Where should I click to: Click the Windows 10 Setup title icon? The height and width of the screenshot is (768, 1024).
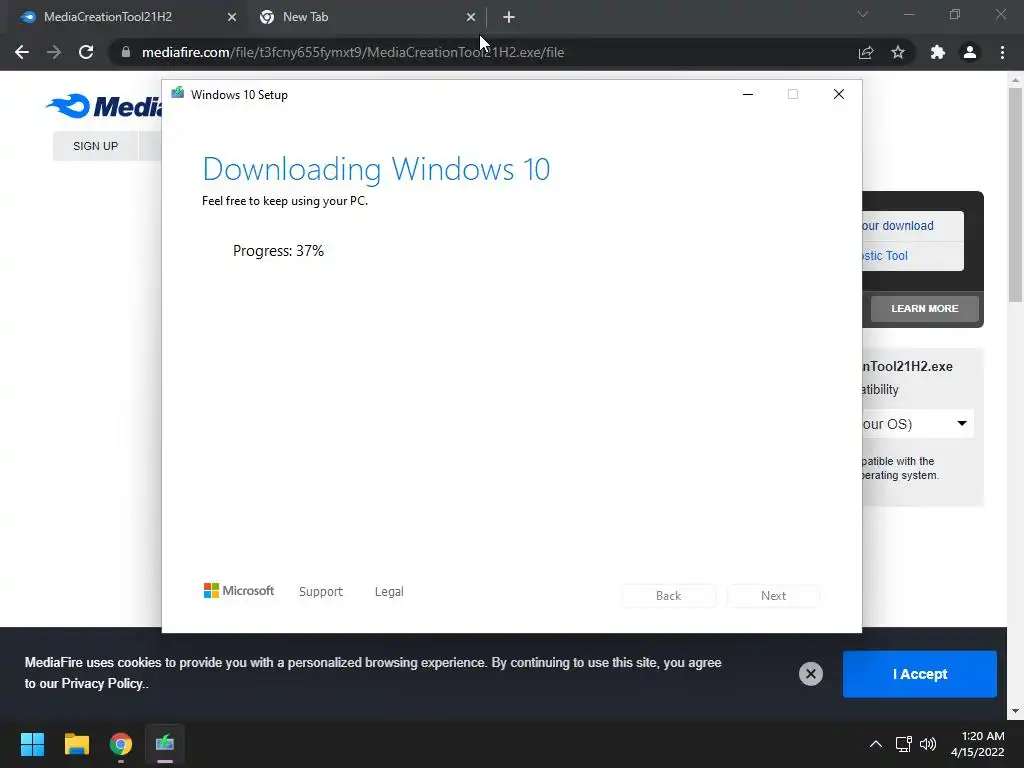(178, 93)
